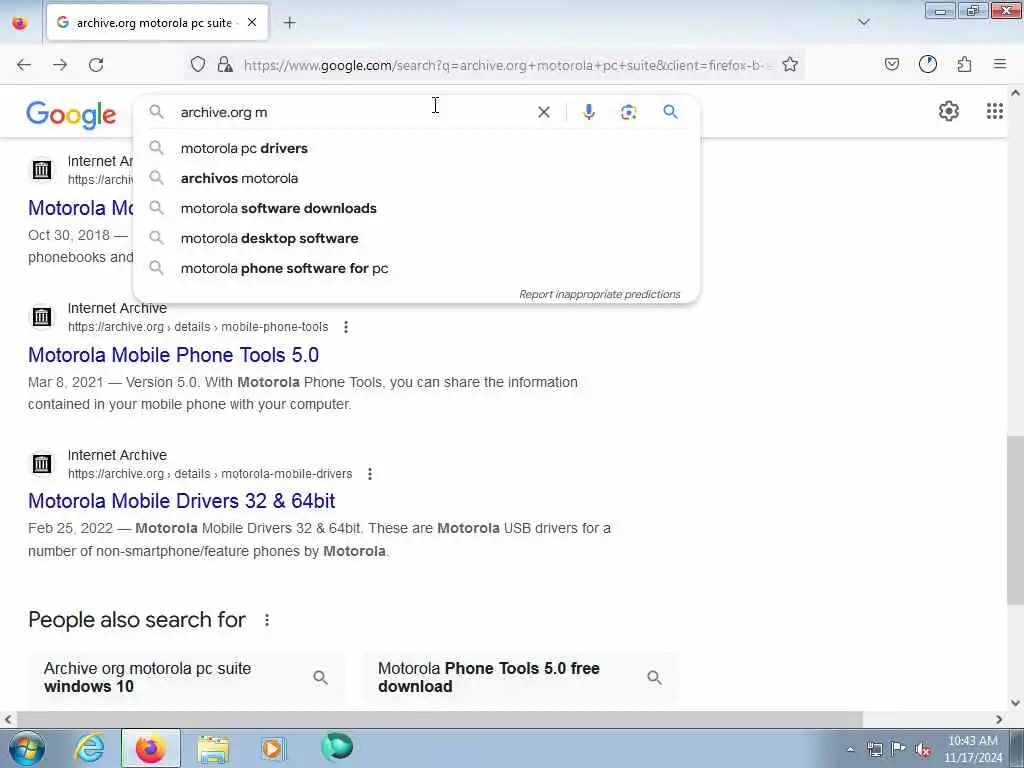Click the Firefox address bar URL
This screenshot has height=768, width=1024.
pos(507,65)
